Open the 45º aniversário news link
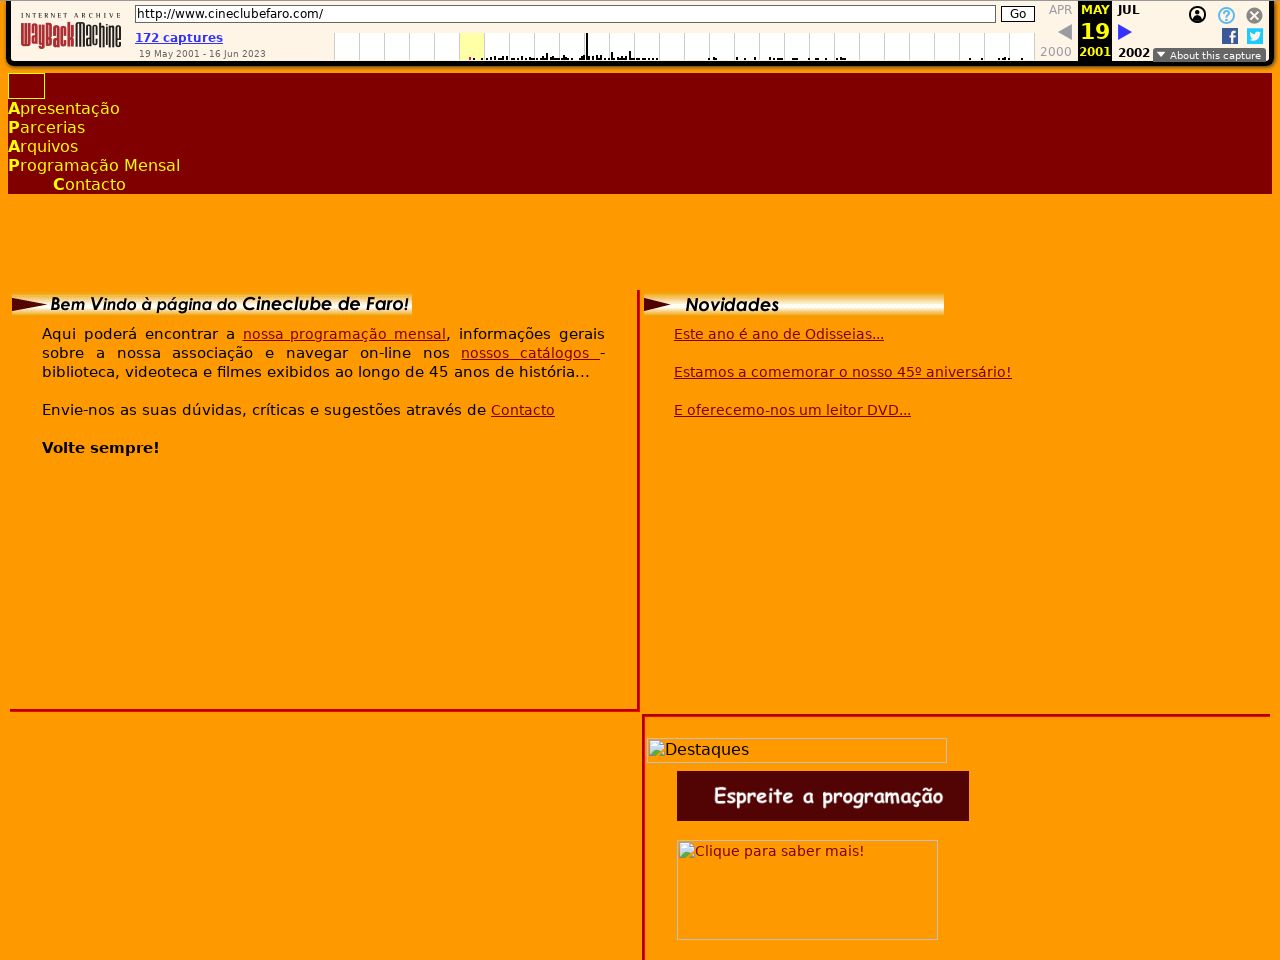Viewport: 1280px width, 960px height. [x=842, y=372]
